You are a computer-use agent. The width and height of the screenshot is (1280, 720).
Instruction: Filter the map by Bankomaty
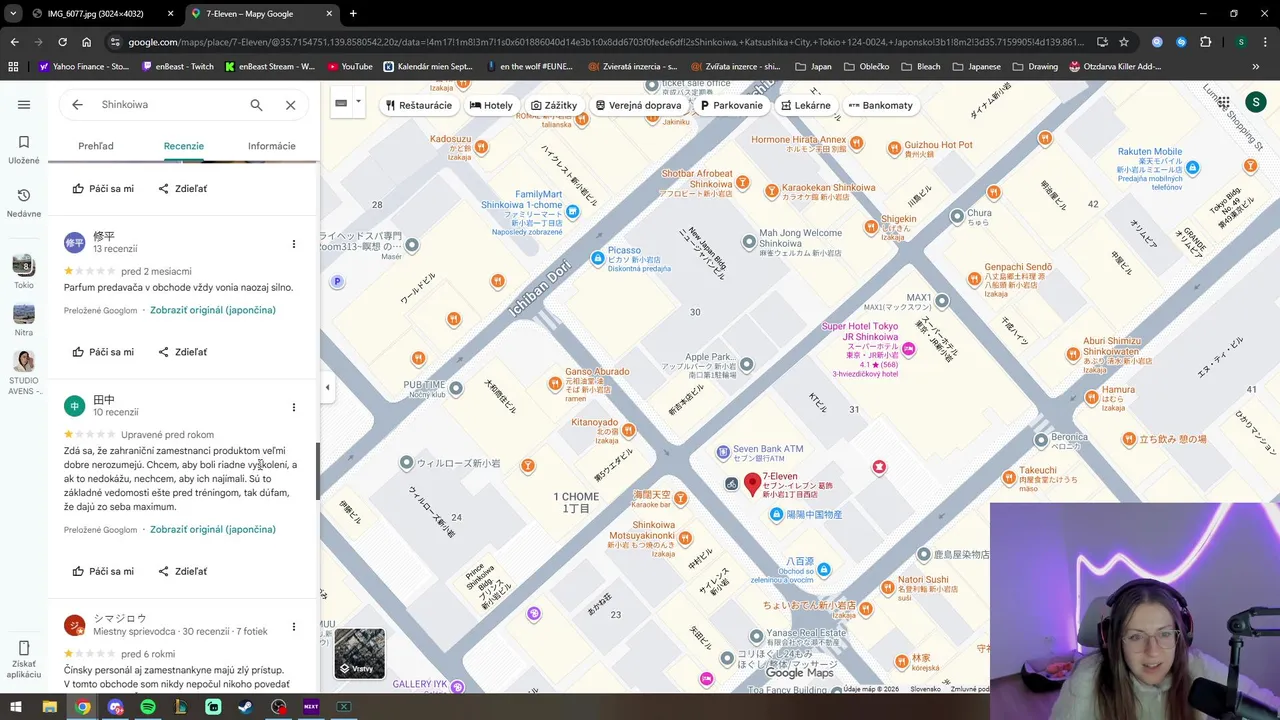click(881, 105)
